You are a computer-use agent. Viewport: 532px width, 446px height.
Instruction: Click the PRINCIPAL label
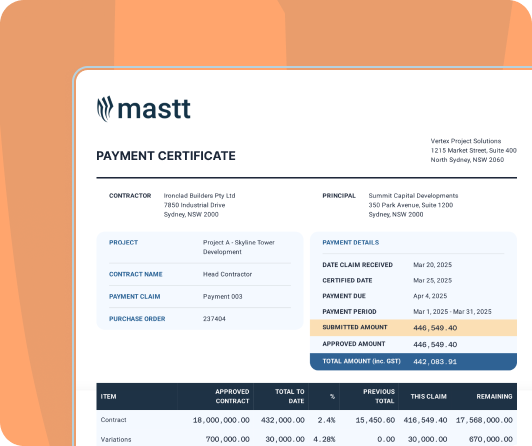(339, 195)
